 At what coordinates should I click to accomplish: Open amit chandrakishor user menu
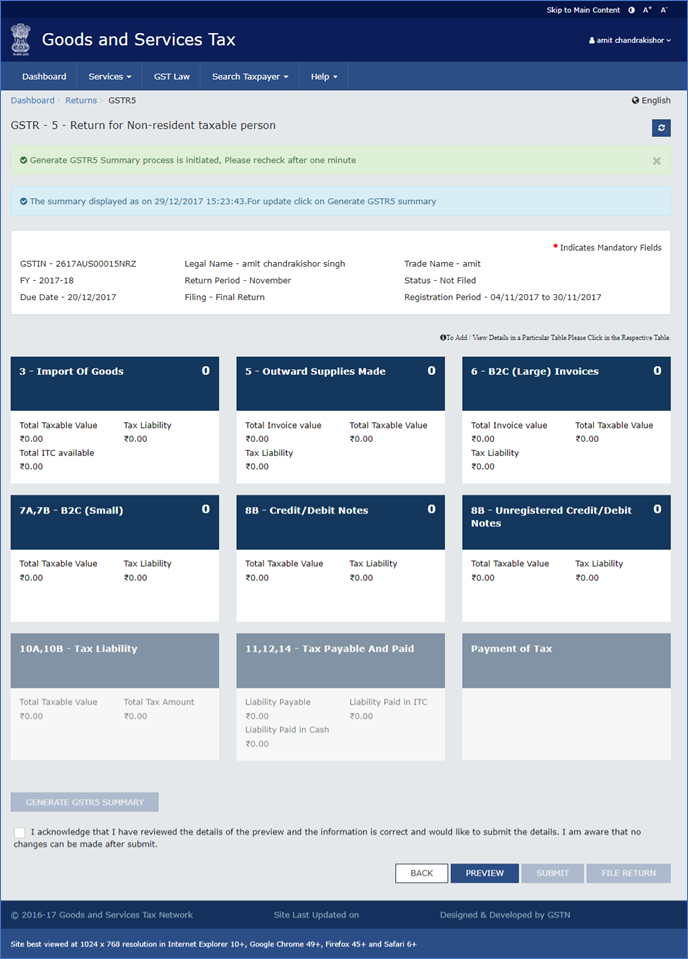[630, 40]
